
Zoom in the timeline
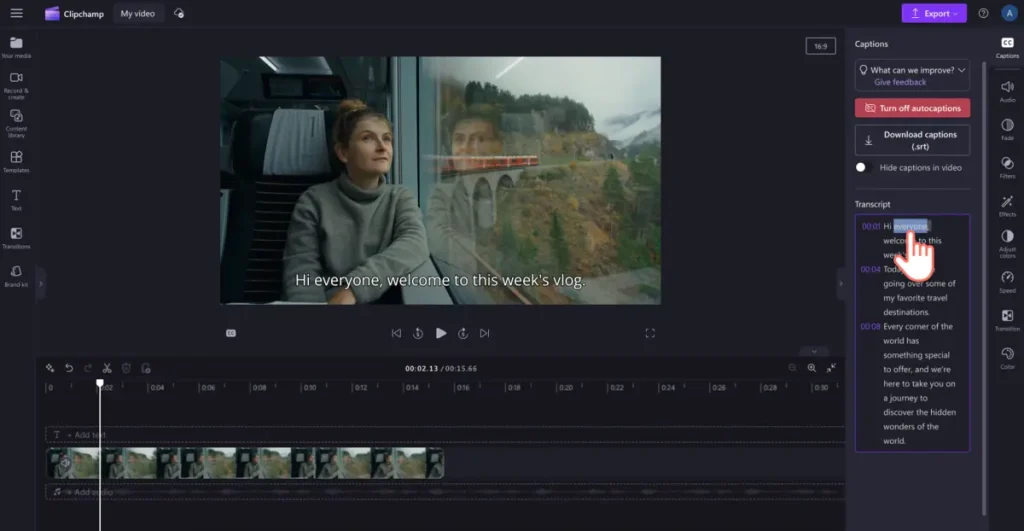pos(812,368)
